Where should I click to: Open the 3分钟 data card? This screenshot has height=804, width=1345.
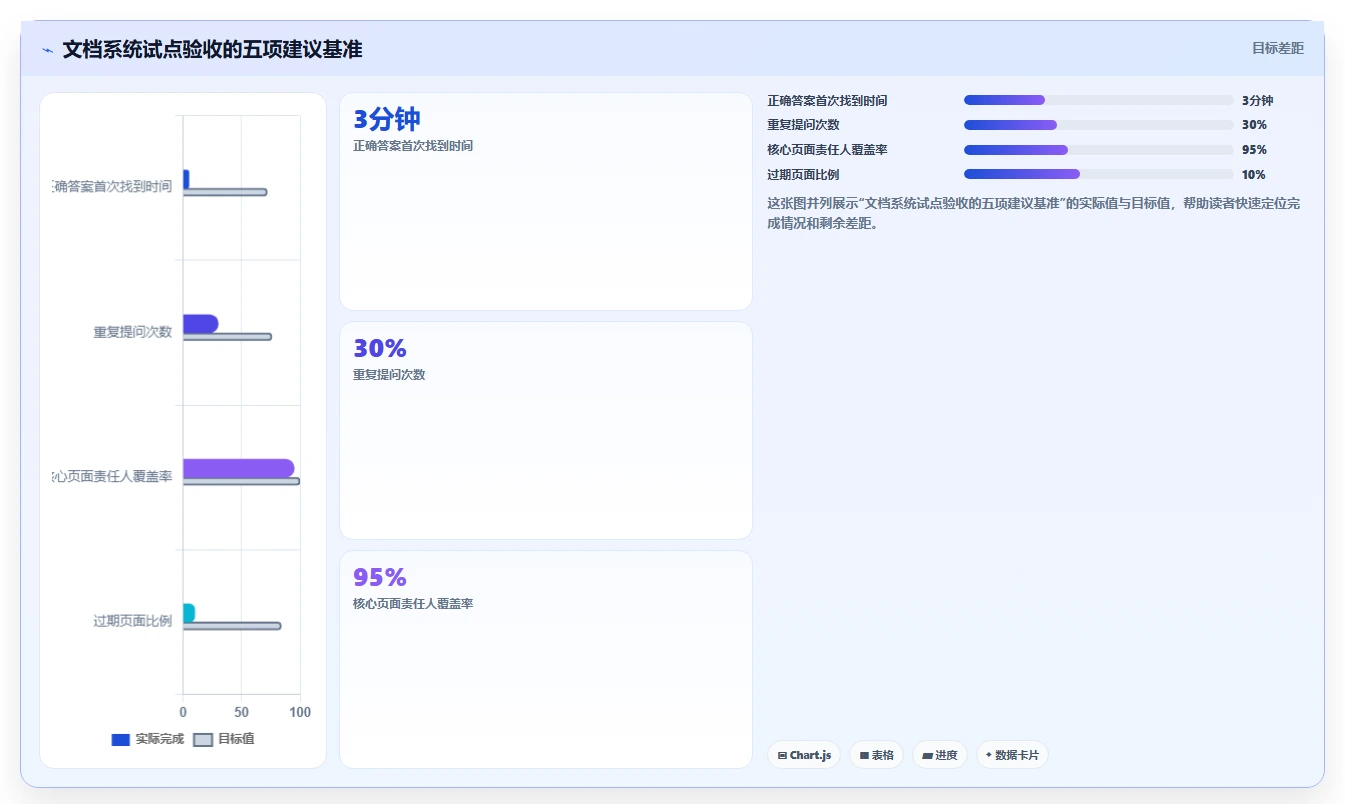coord(546,201)
